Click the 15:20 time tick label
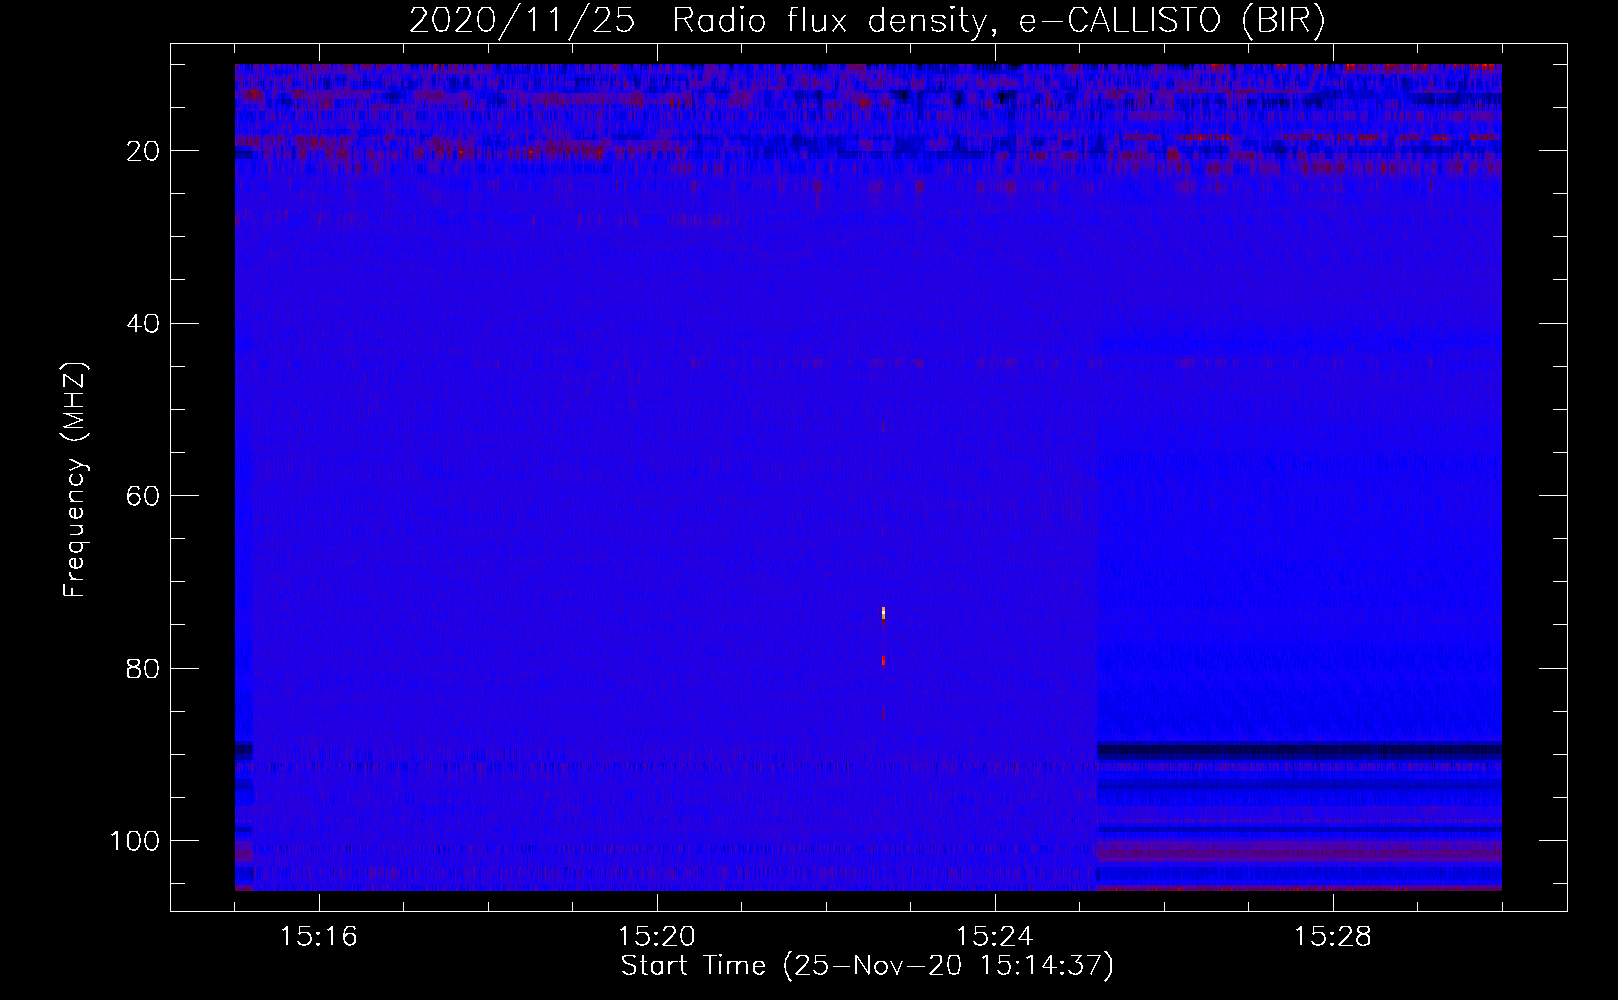Viewport: 1618px width, 1000px height. pos(656,937)
